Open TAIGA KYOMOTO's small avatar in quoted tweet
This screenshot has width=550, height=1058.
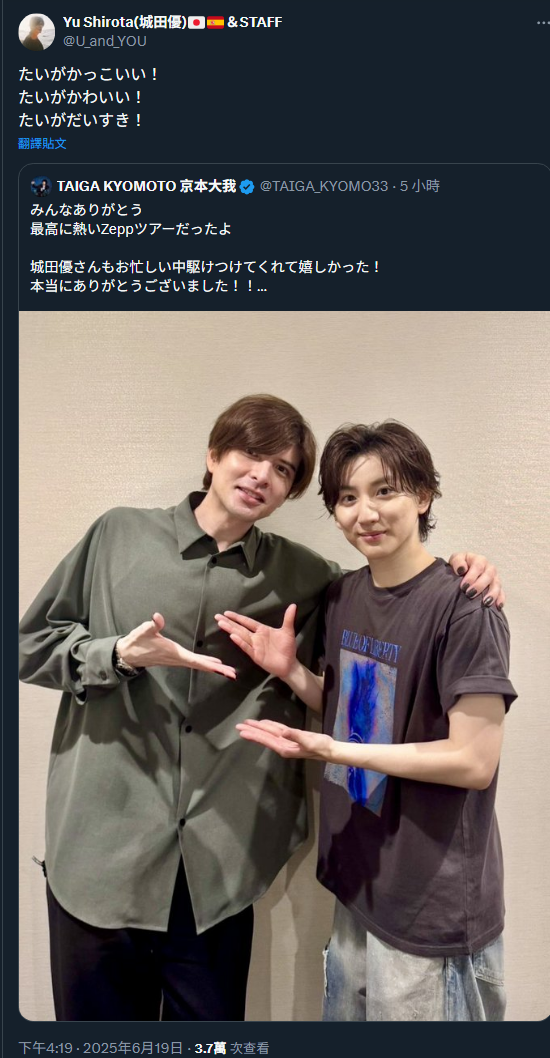tap(41, 187)
